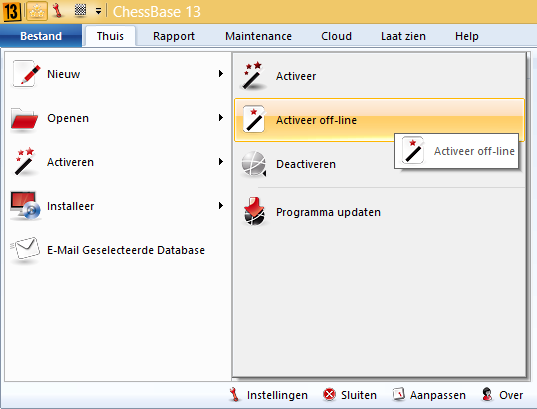
Task: Click the chess pieces icon in quick access toolbar
Action: point(37,11)
